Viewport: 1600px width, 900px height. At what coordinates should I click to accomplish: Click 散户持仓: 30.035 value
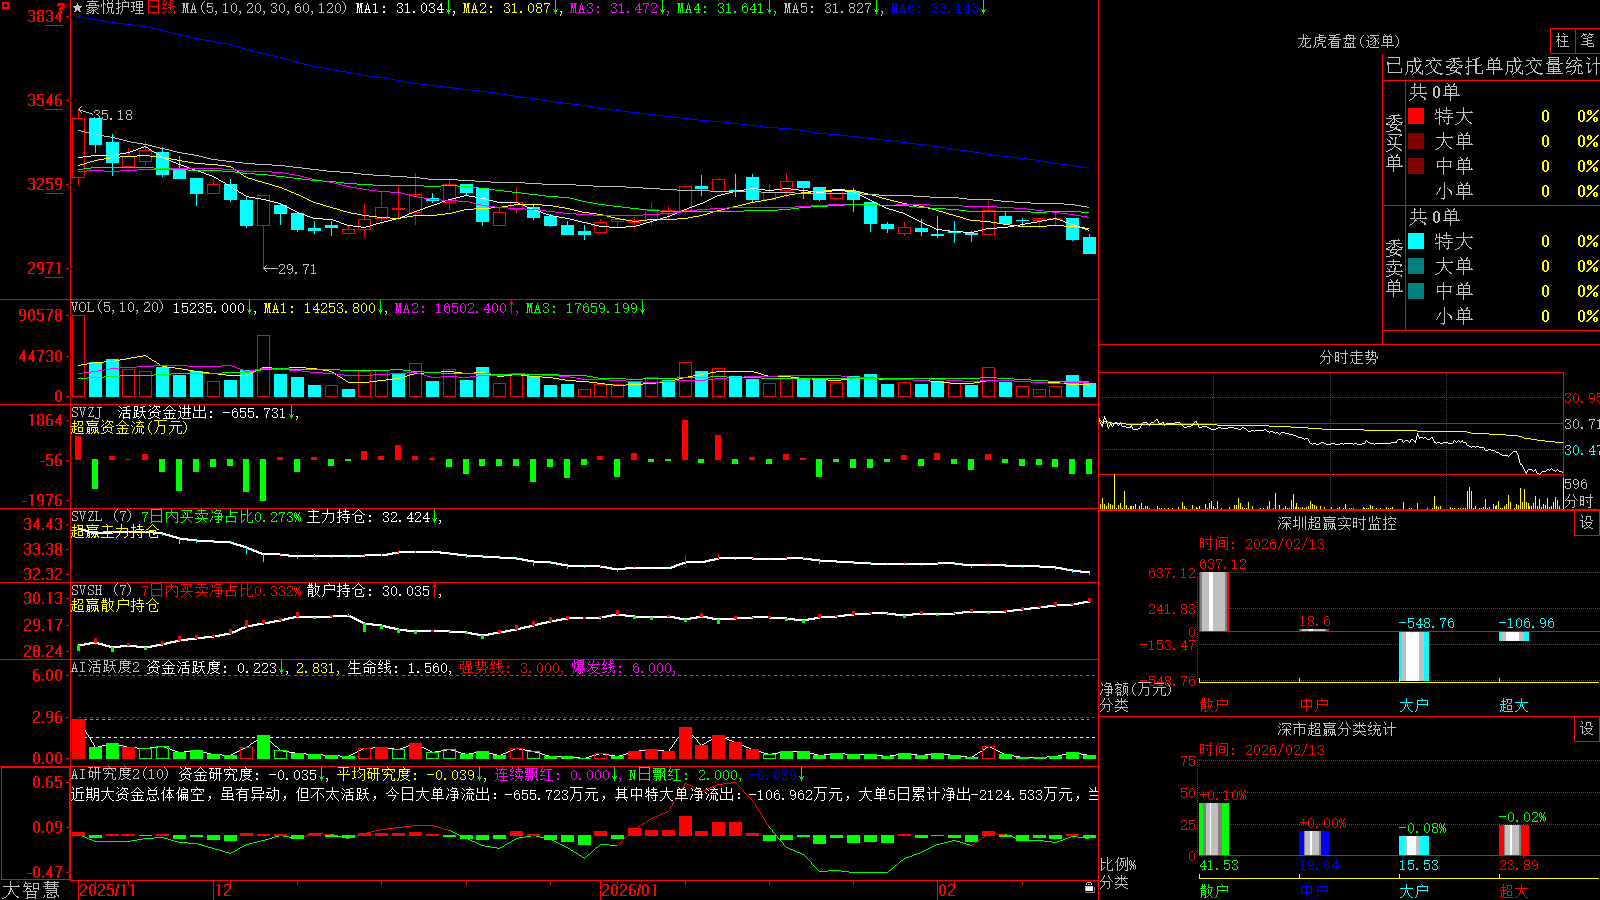[372, 591]
